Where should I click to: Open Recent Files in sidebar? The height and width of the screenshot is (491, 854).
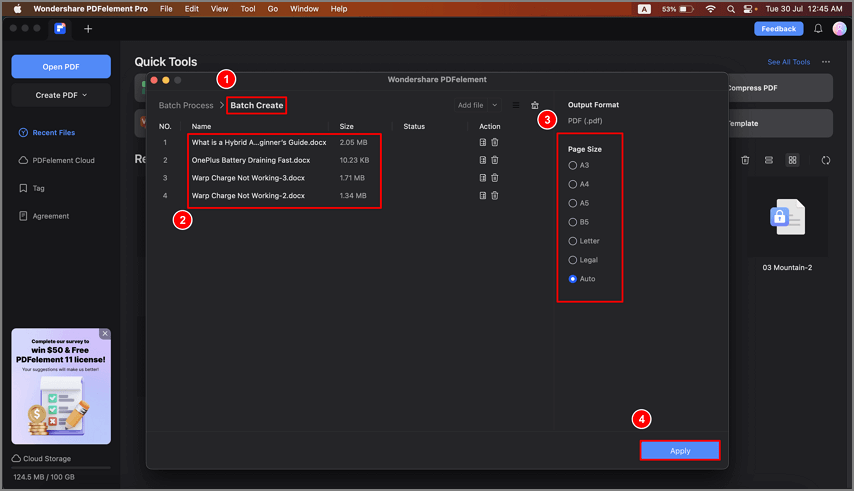point(47,132)
